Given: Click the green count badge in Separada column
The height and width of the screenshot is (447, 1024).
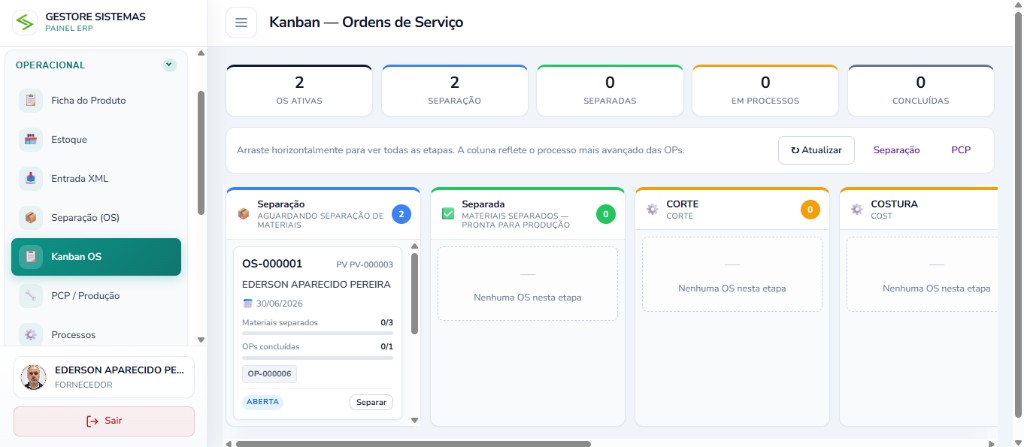Looking at the screenshot, I should (x=605, y=214).
